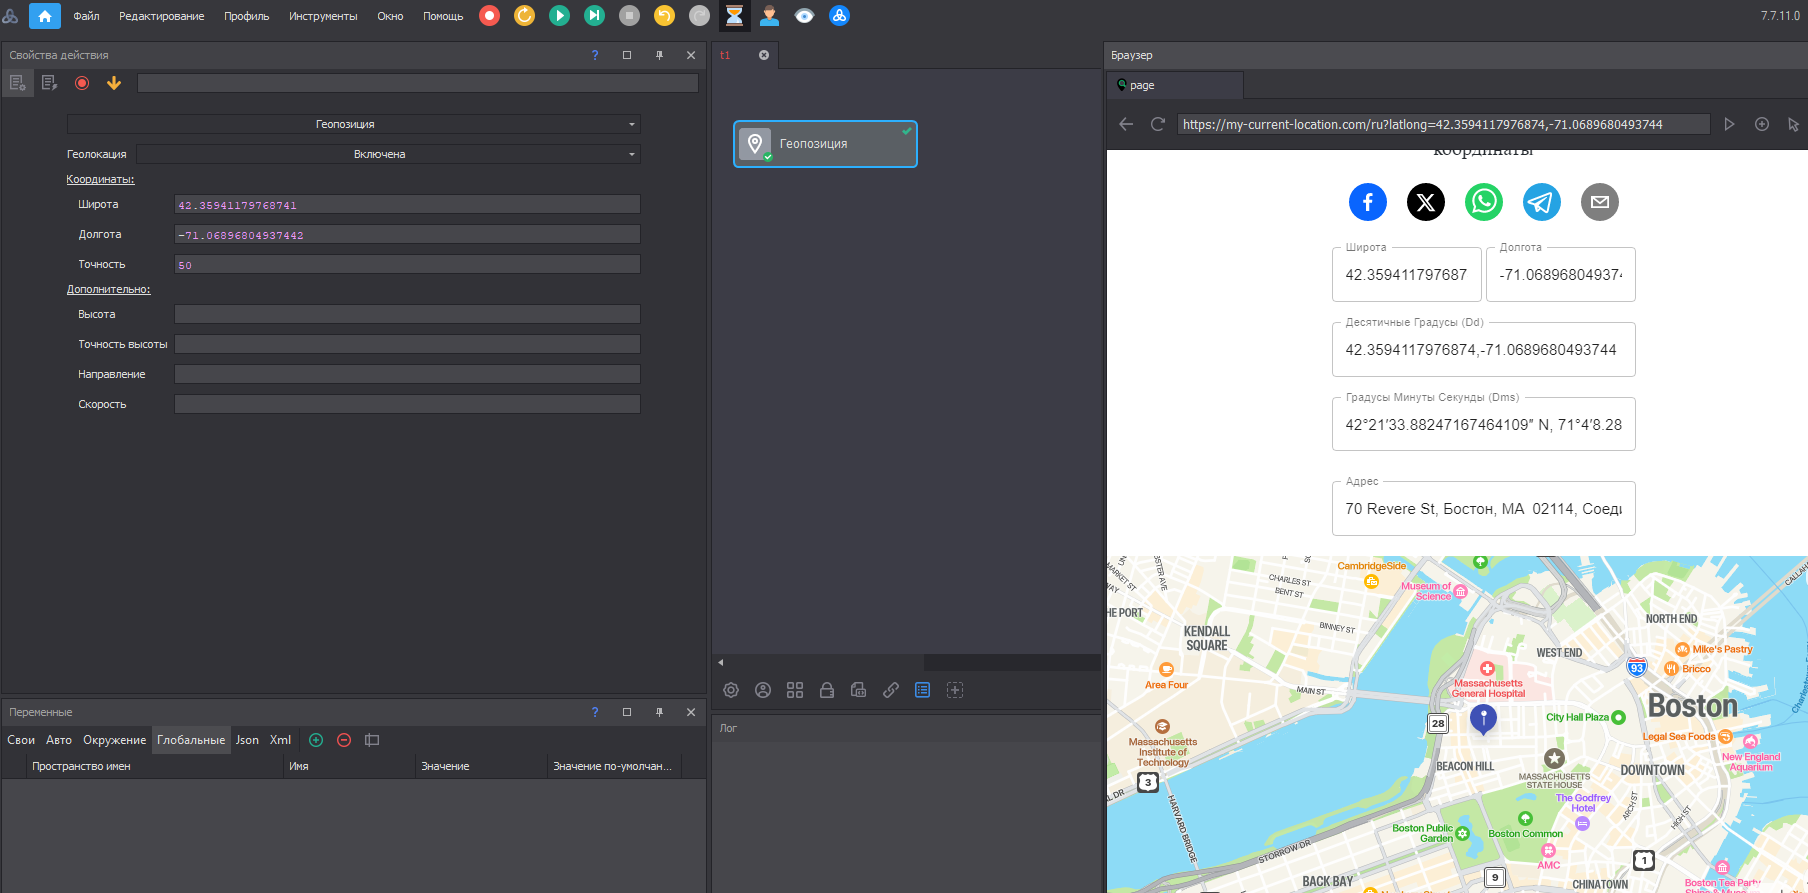The width and height of the screenshot is (1808, 893).
Task: Click the Точность высоты input field
Action: click(407, 344)
